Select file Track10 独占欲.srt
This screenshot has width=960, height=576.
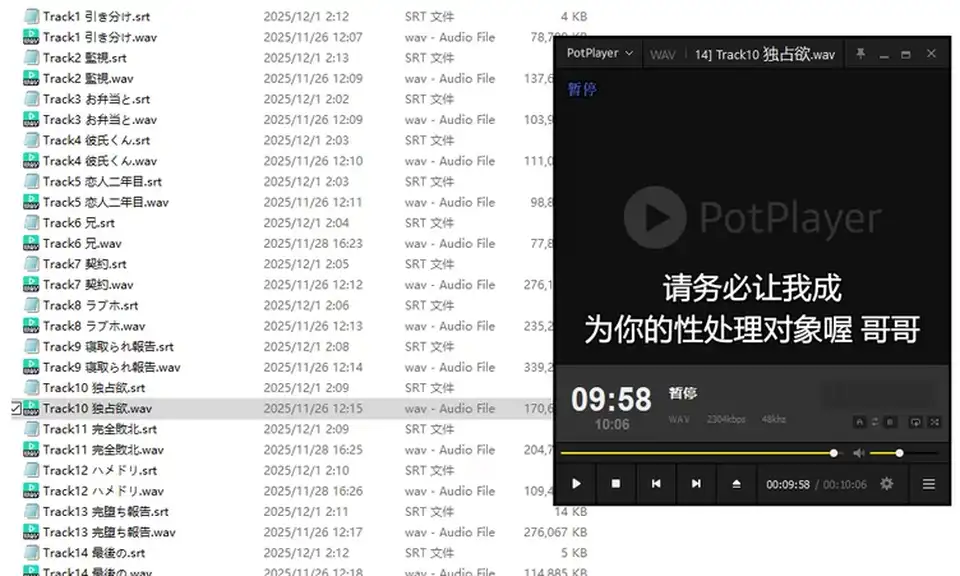94,388
